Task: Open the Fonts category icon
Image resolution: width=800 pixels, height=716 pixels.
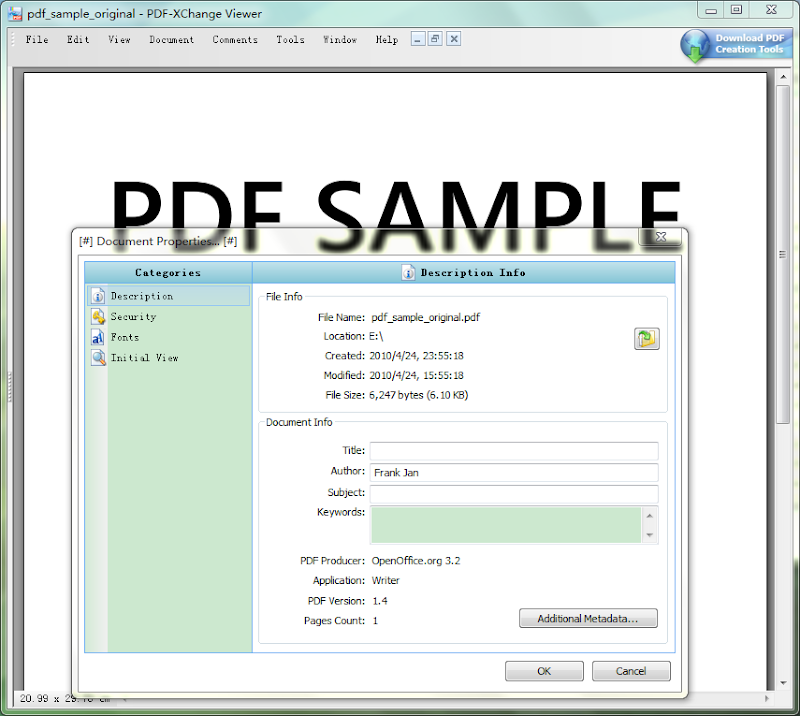Action: click(x=98, y=337)
